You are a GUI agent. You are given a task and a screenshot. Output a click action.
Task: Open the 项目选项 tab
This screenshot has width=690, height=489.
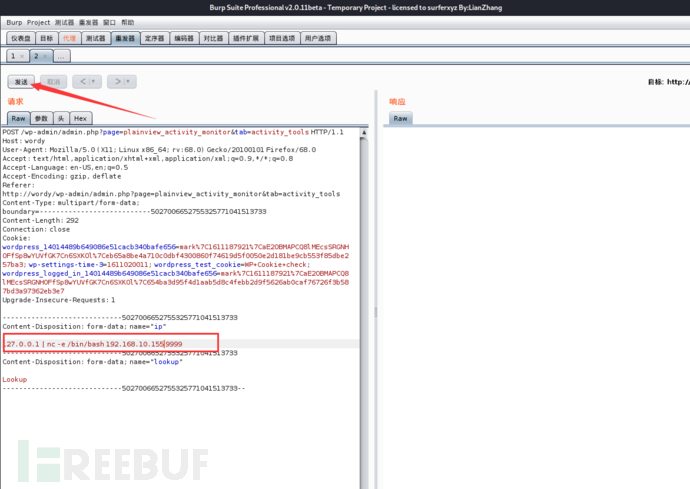(282, 38)
